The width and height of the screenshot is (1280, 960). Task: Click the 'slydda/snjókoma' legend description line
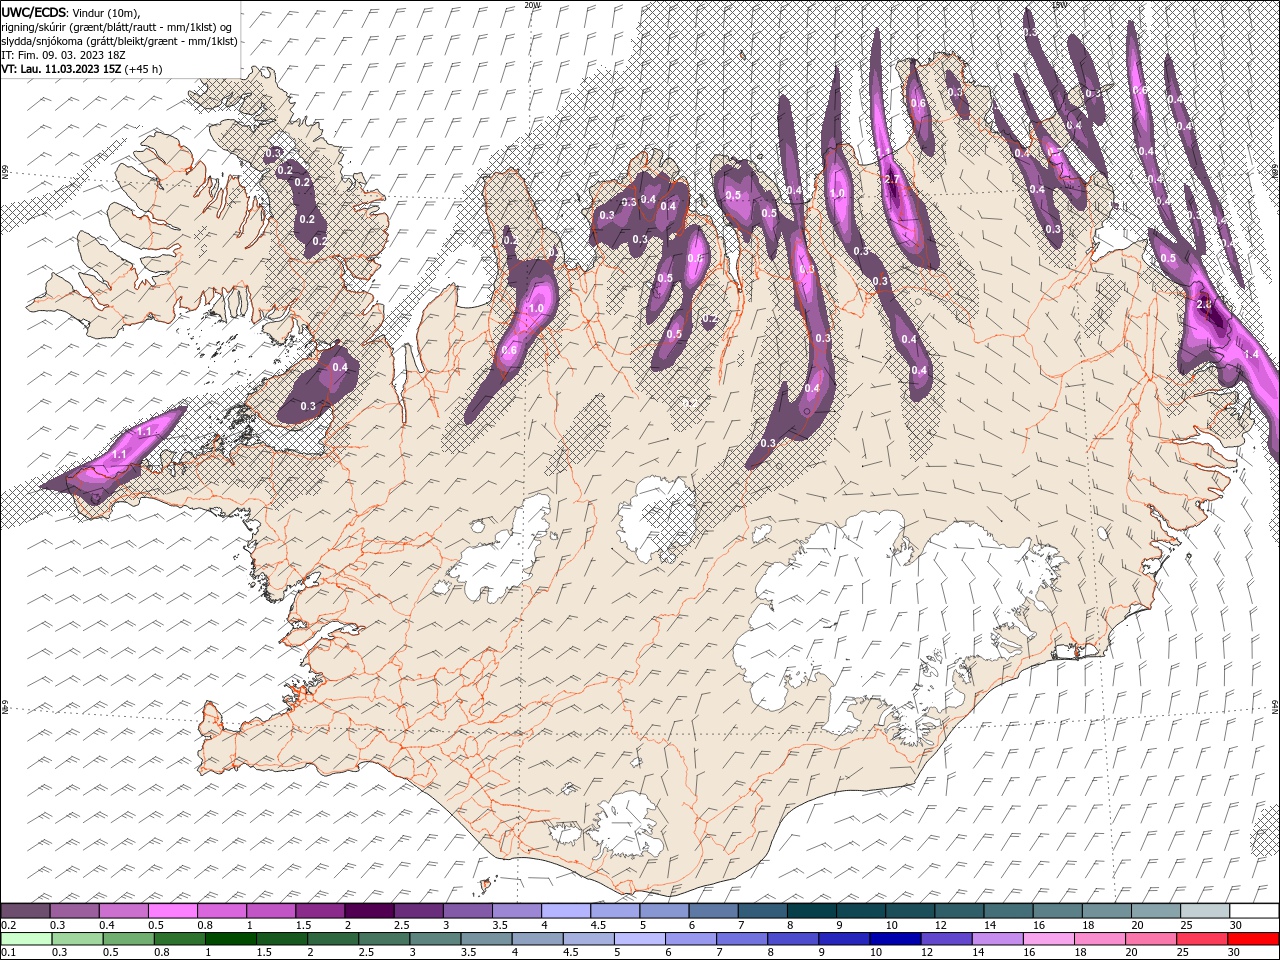119,41
